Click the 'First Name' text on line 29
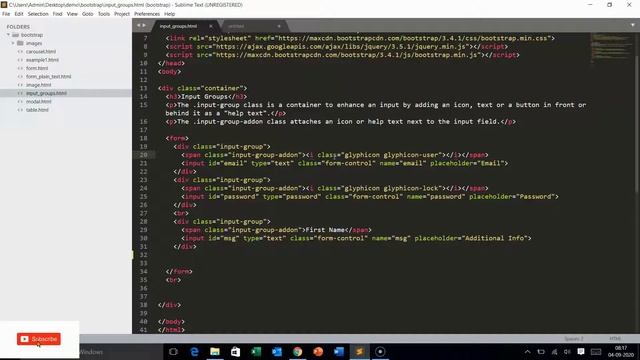This screenshot has height=360, width=640. pyautogui.click(x=325, y=230)
